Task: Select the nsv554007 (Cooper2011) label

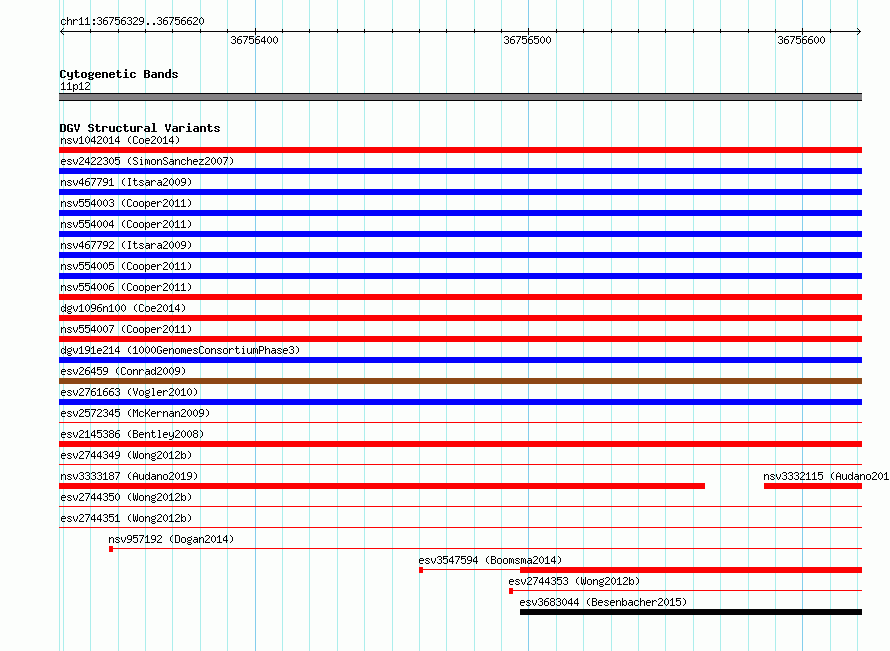Action: tap(126, 329)
